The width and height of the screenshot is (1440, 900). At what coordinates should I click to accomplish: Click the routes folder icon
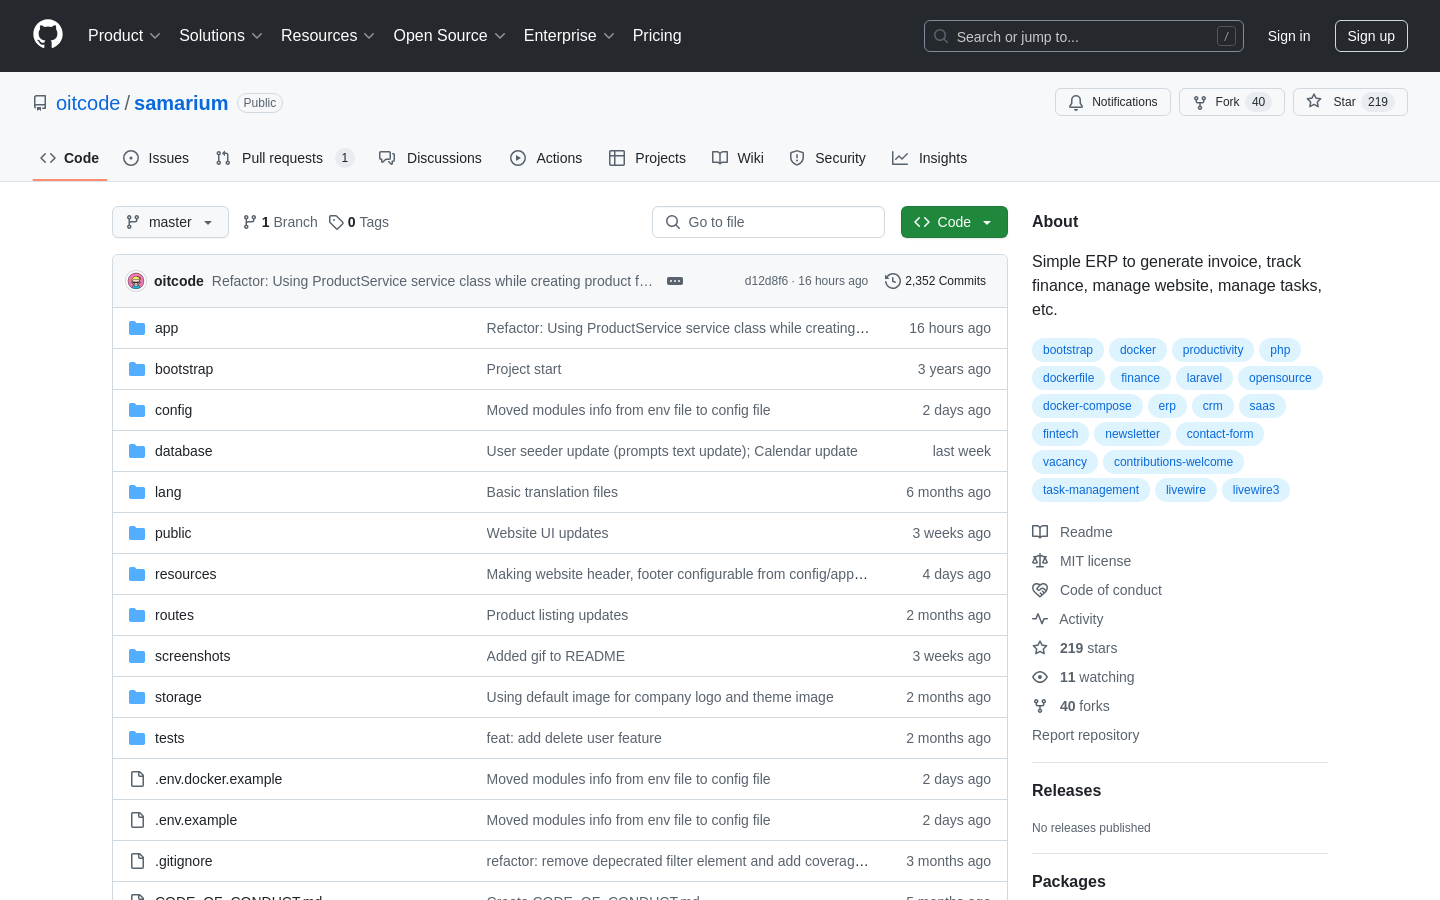(x=137, y=615)
